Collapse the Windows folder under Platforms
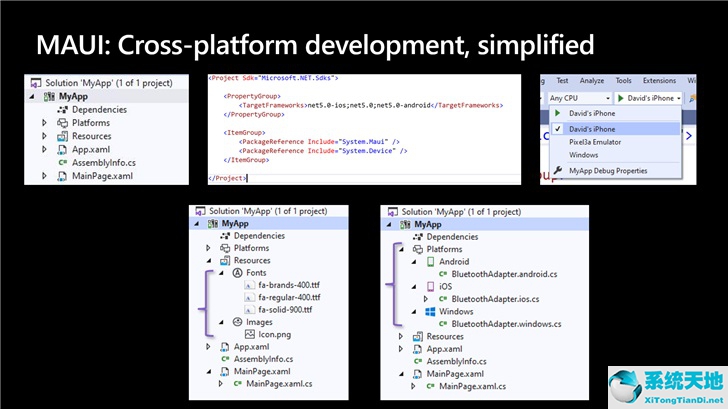The image size is (728, 409). (414, 312)
